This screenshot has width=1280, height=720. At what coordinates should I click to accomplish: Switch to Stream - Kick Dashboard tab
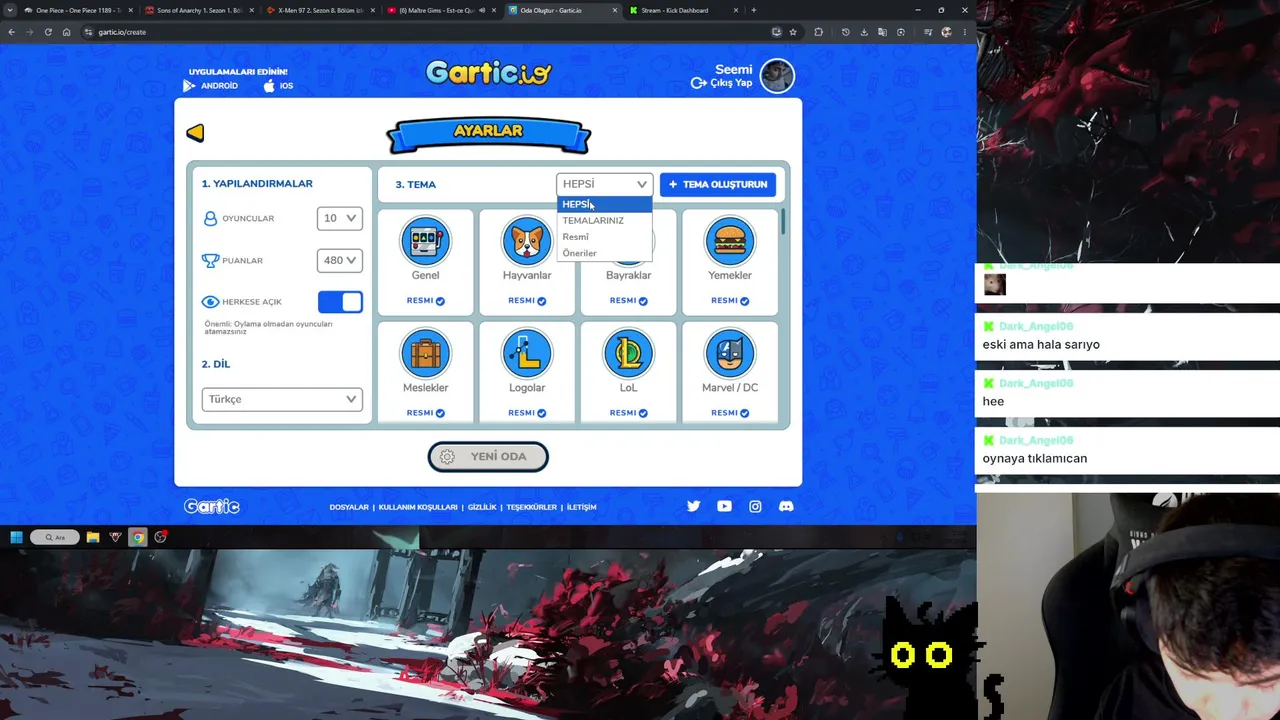[685, 10]
